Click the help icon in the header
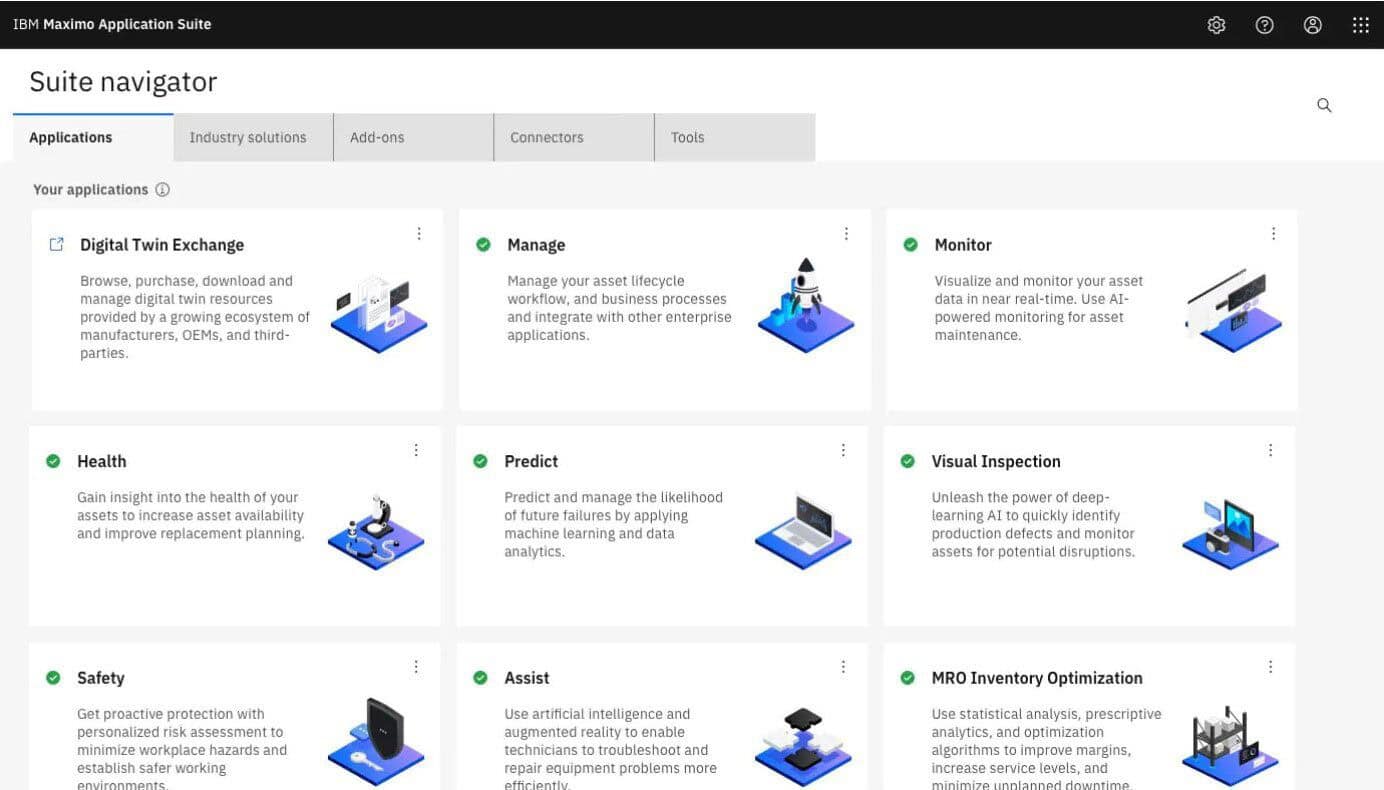This screenshot has width=1384, height=790. (1264, 24)
